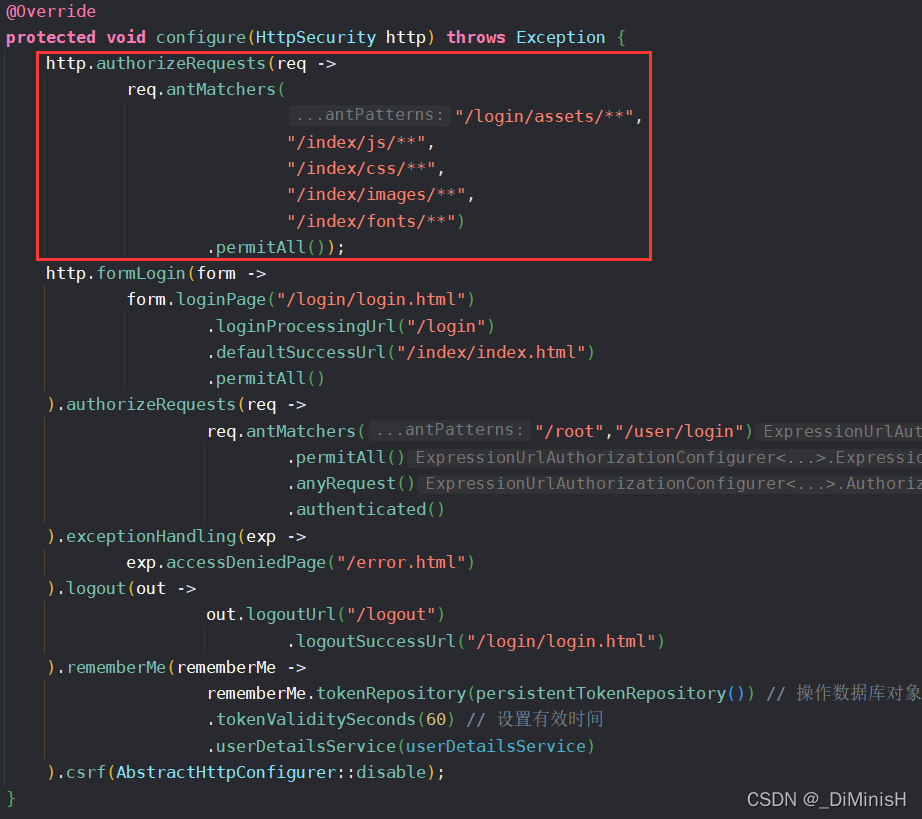Viewport: 922px width, 819px height.
Task: Click the logoutSuccessUrl method
Action: point(376,641)
